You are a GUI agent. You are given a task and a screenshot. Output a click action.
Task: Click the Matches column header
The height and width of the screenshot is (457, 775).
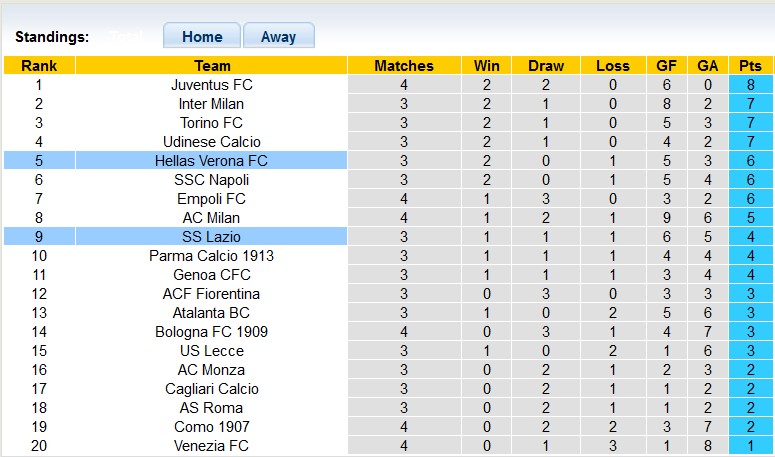[x=404, y=66]
